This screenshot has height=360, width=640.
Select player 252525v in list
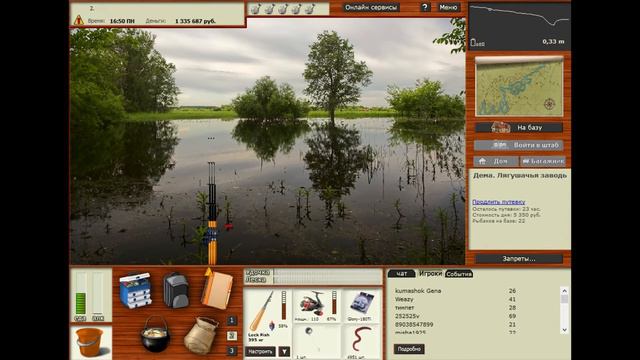coord(407,316)
